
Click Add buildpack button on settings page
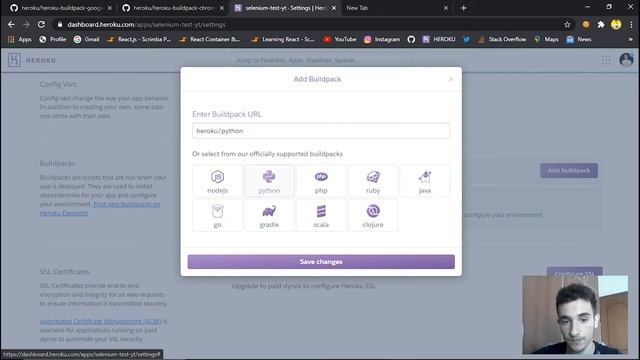(x=569, y=171)
